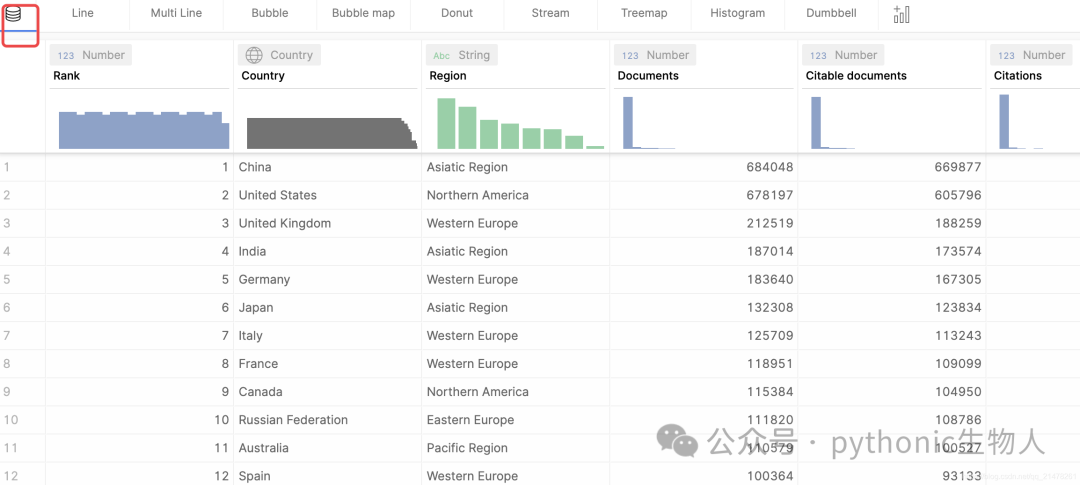Viewport: 1080px width, 485px height.
Task: Click the Rank distribution histogram
Action: coord(144,130)
